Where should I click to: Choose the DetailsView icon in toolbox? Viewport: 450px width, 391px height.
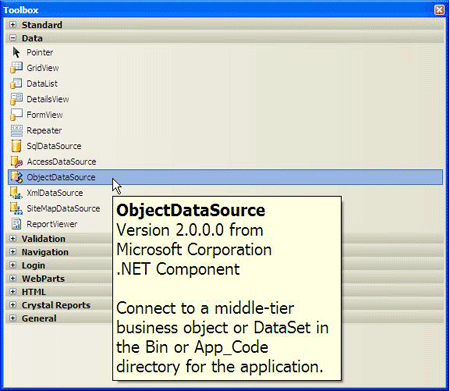[x=16, y=99]
